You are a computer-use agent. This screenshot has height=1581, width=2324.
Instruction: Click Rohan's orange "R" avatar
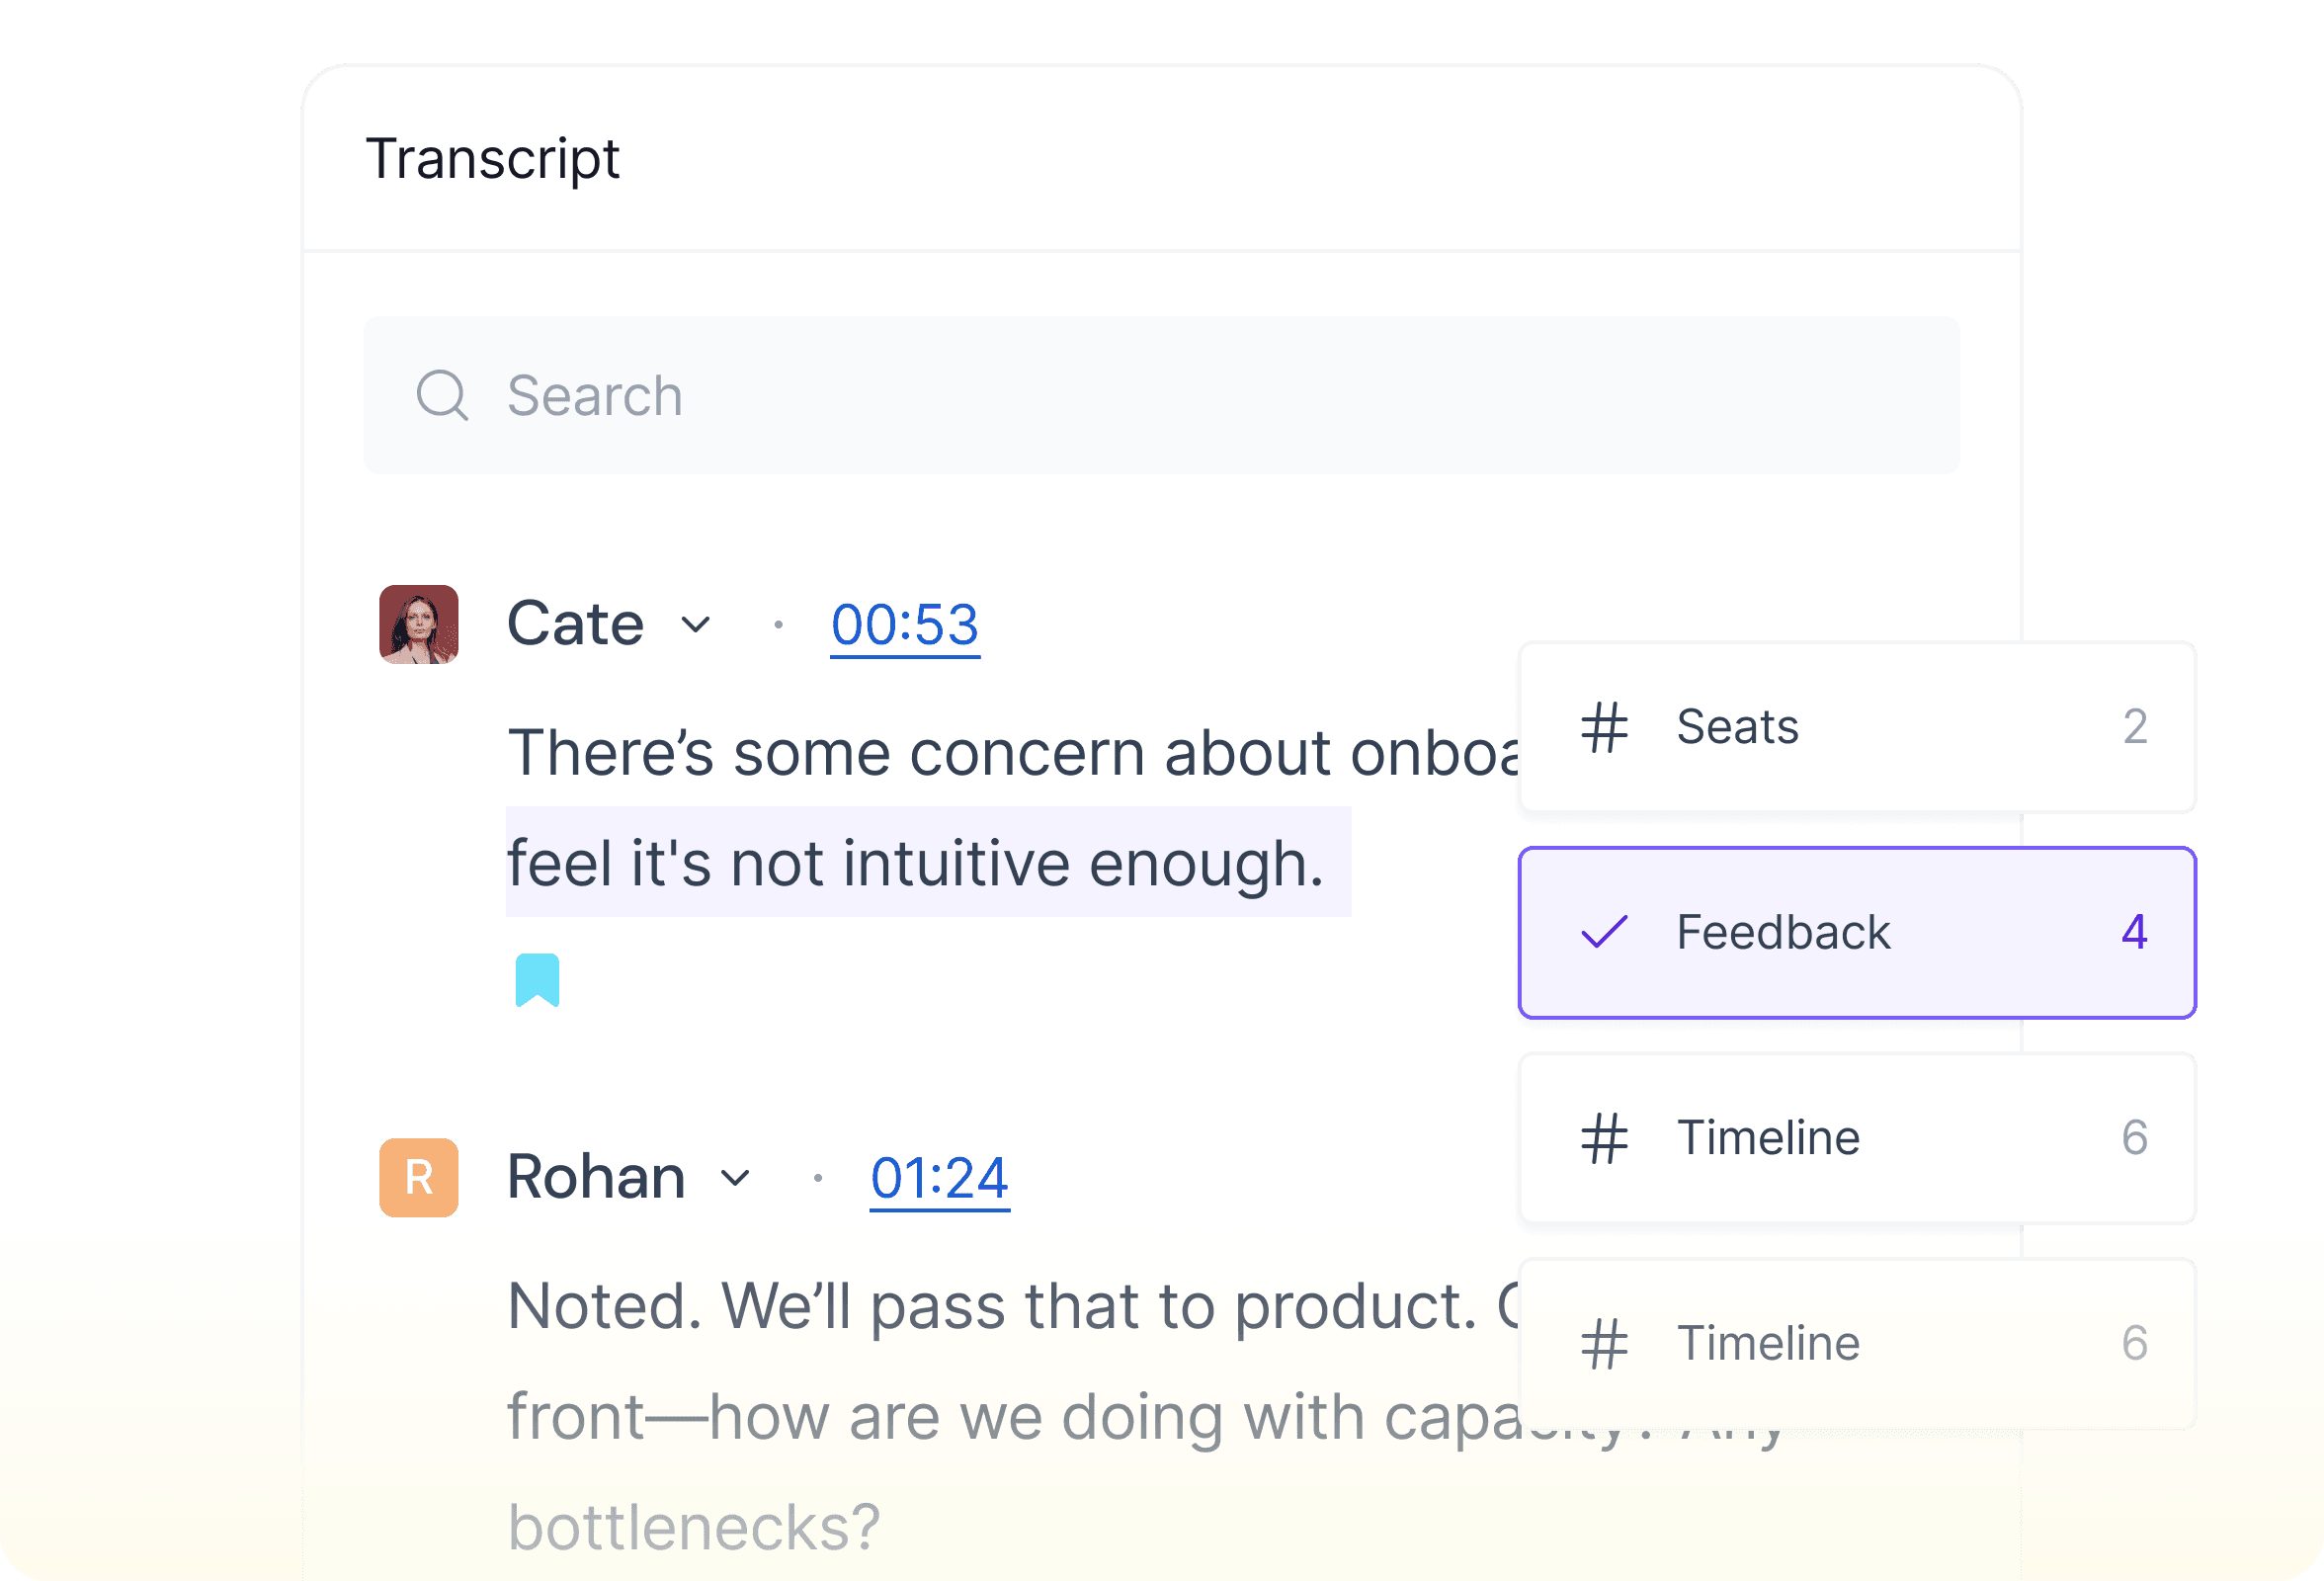pyautogui.click(x=419, y=1177)
